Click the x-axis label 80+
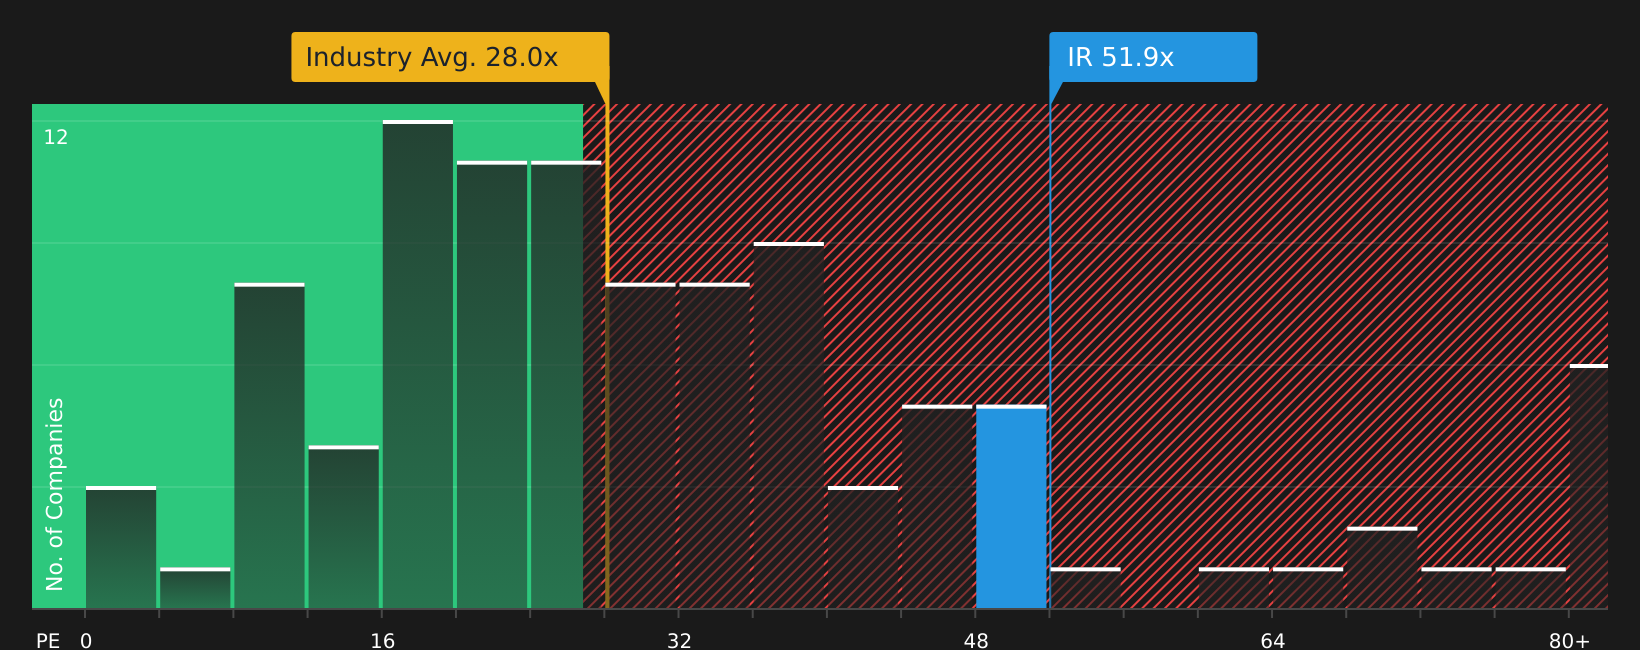 coord(1569,641)
